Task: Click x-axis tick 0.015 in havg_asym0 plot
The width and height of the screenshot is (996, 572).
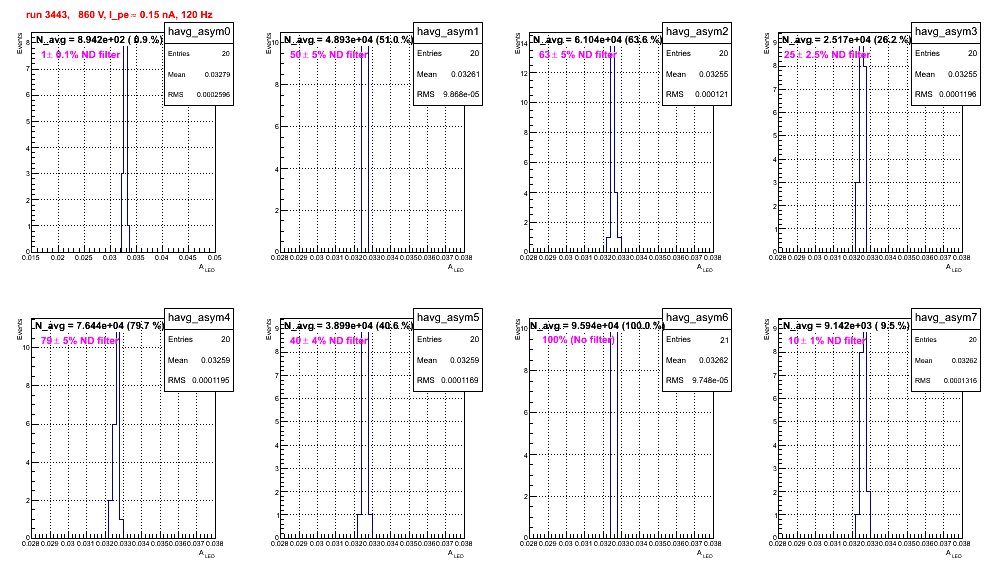Action: [x=31, y=258]
